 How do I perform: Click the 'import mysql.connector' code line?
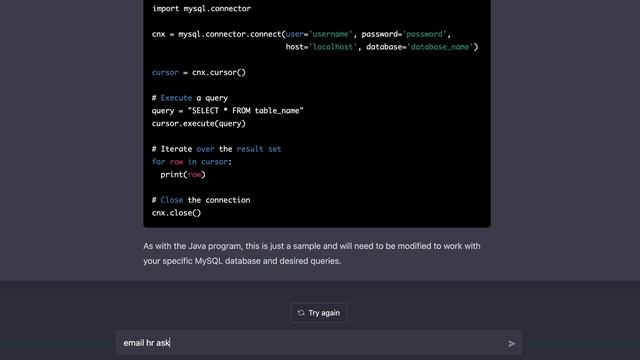[201, 9]
